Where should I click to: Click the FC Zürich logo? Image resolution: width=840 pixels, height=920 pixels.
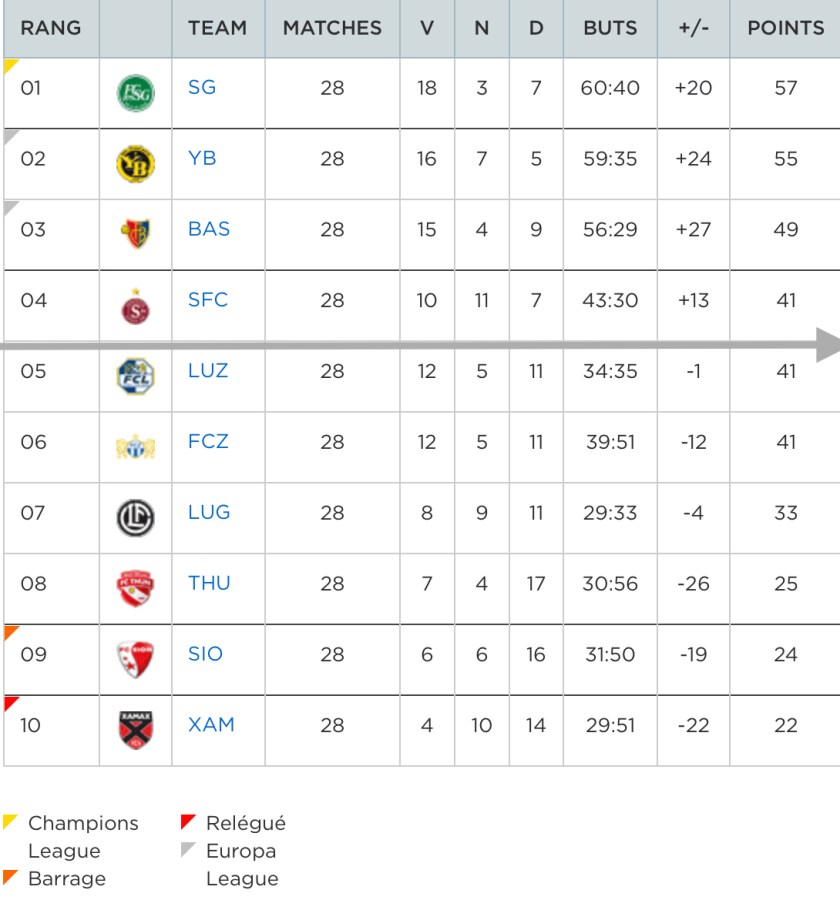coord(135,446)
